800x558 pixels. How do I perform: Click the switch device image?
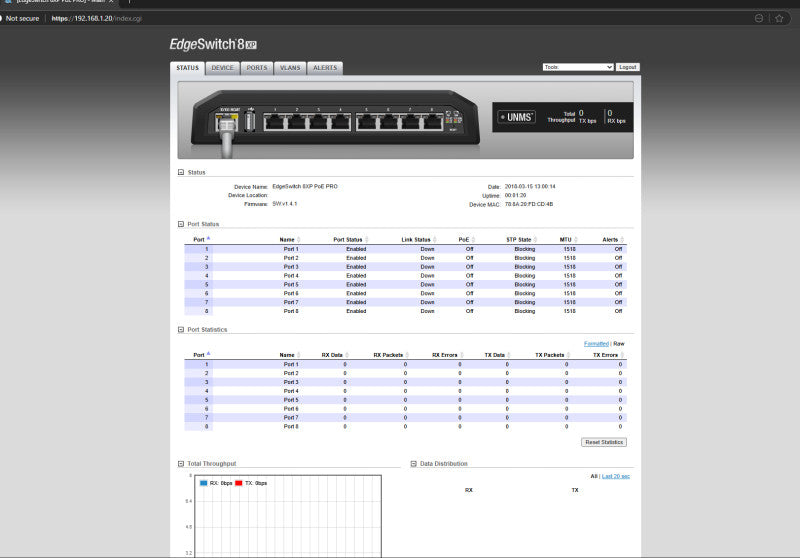[335, 120]
